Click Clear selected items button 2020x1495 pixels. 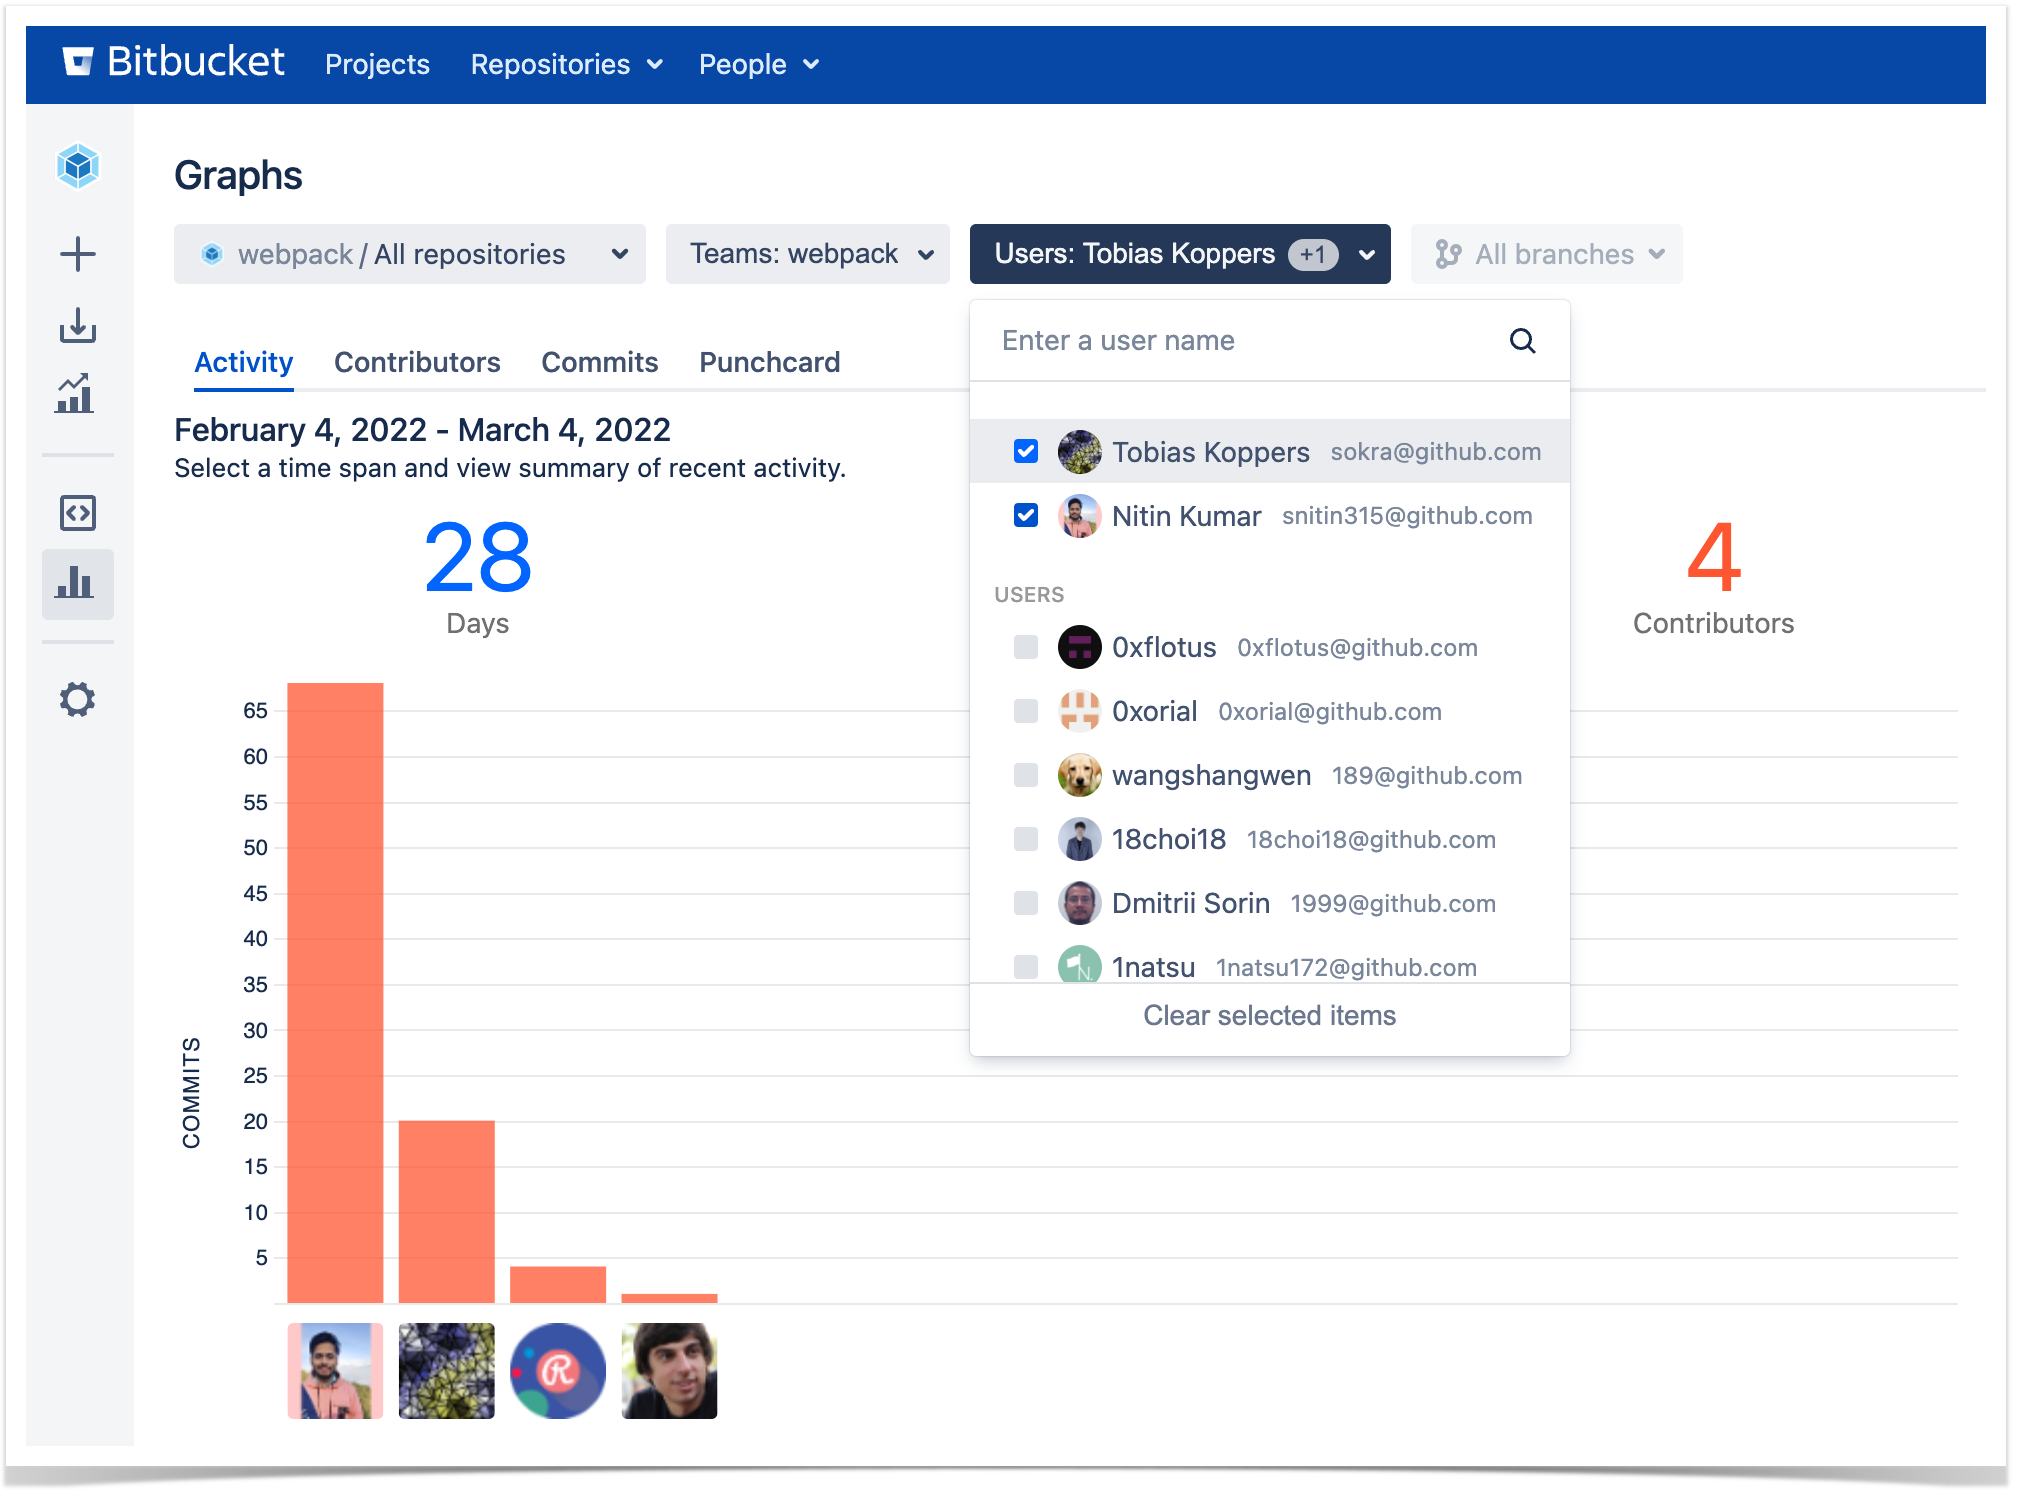coord(1270,1016)
